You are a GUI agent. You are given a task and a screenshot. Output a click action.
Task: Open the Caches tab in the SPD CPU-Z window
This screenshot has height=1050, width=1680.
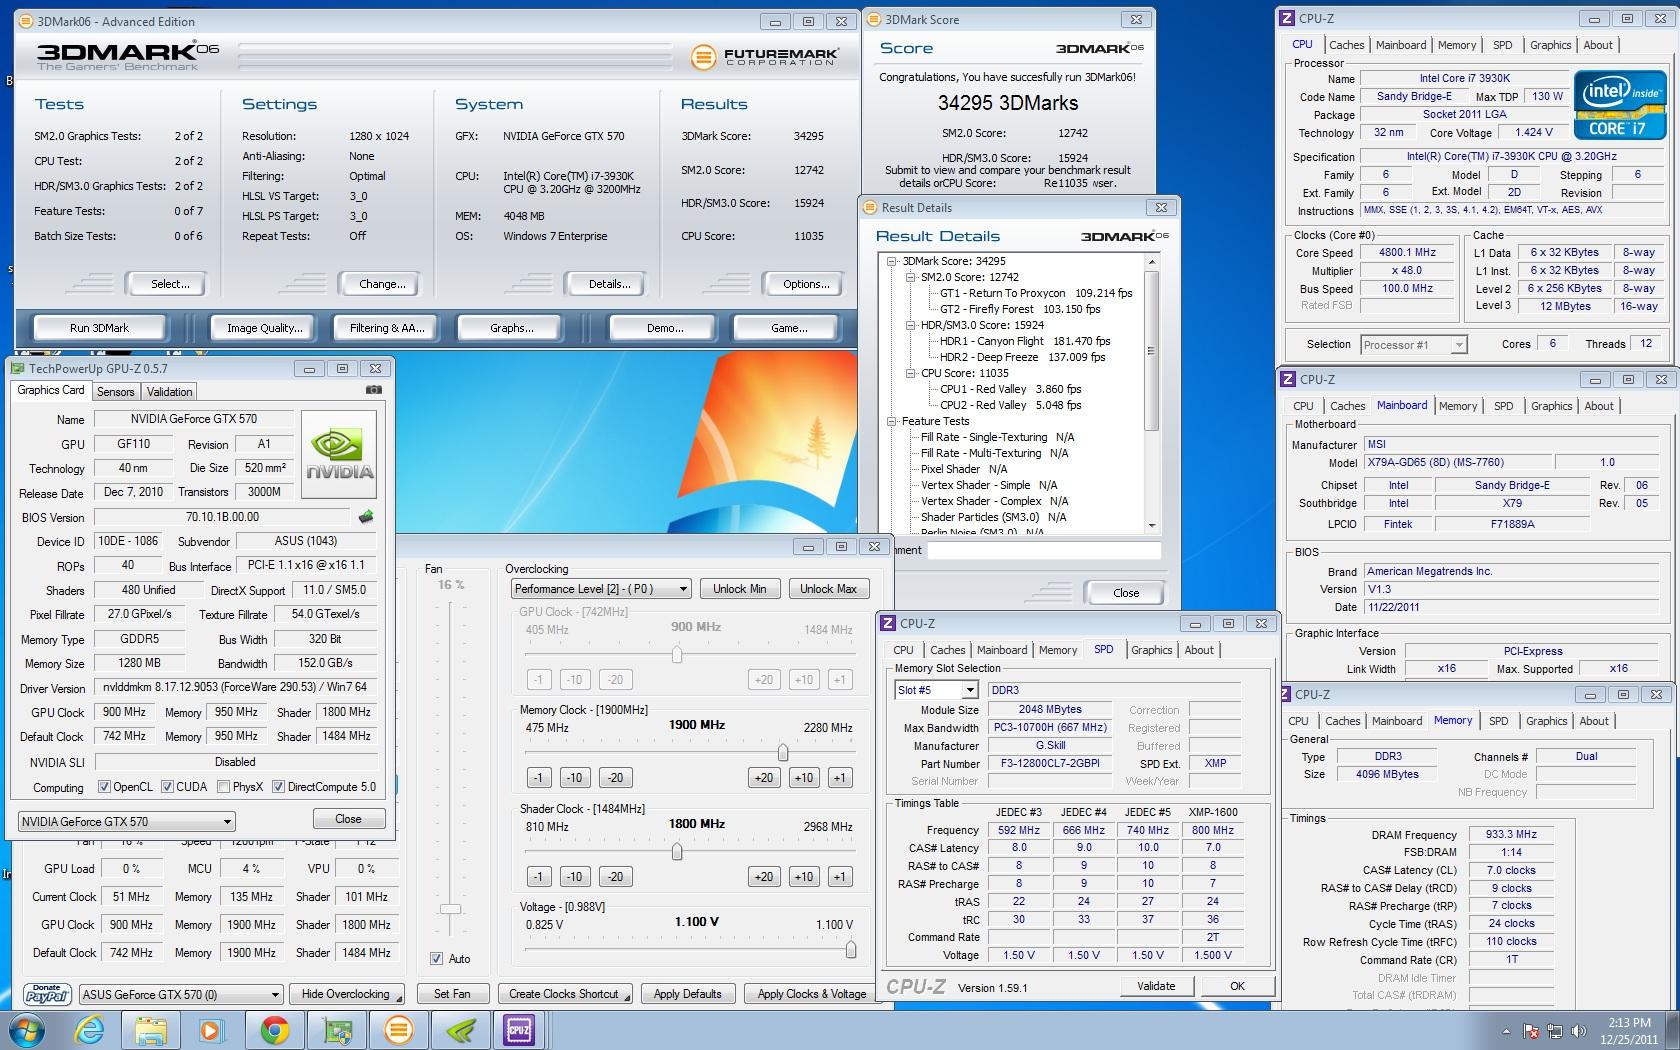click(x=948, y=650)
